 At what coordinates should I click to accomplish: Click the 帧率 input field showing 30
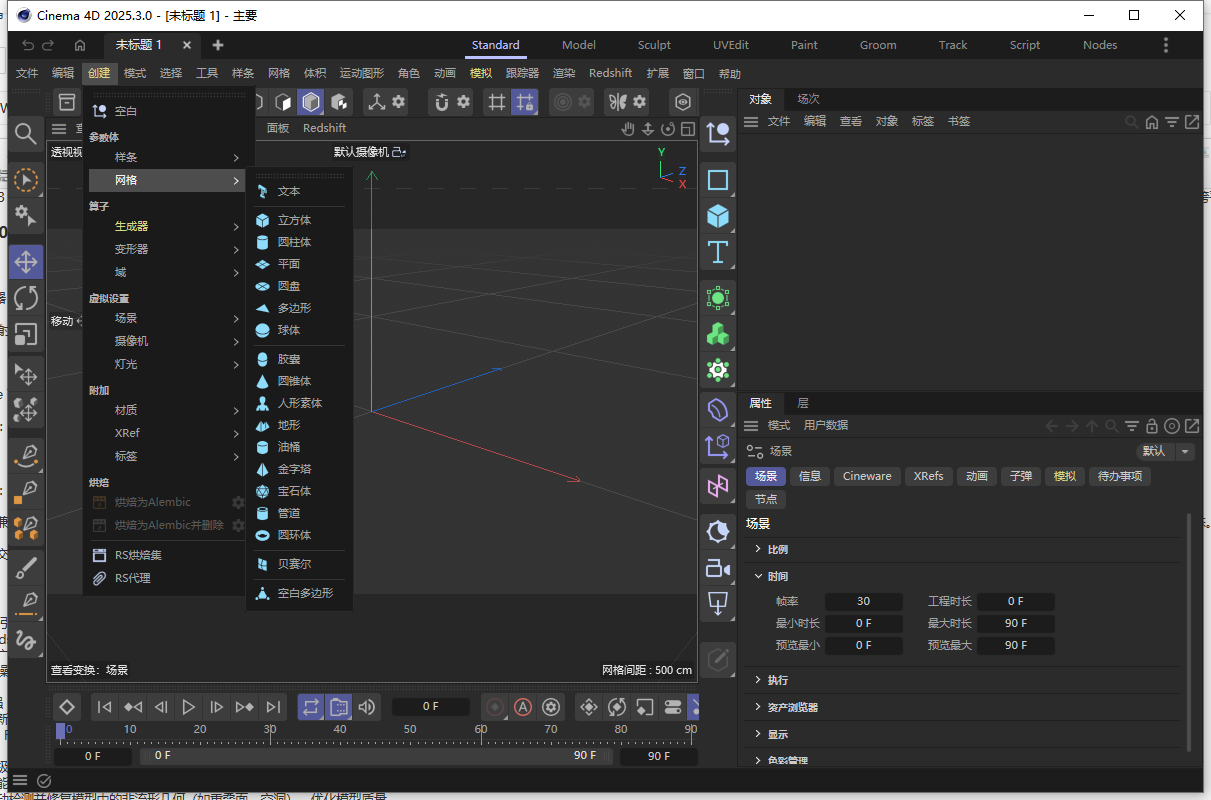click(x=863, y=601)
